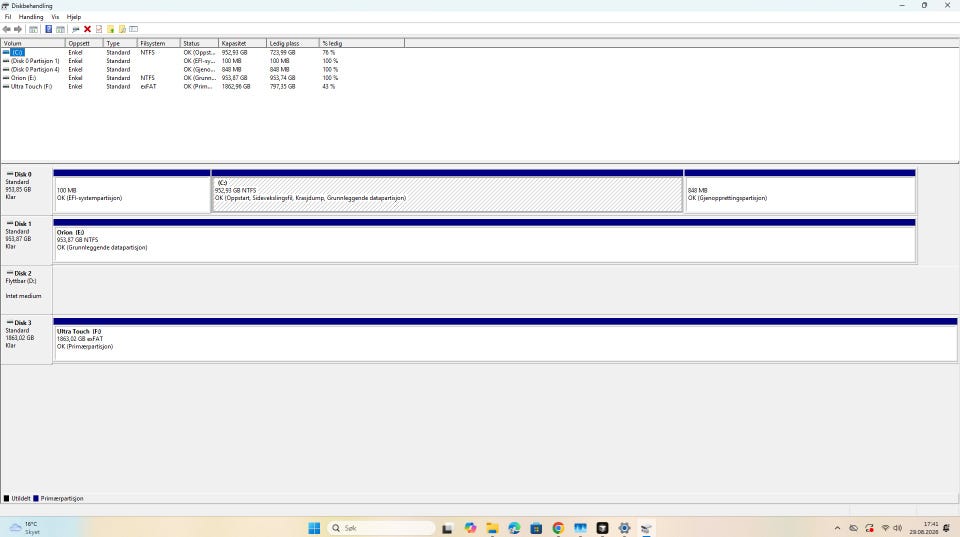Viewport: 960px width, 537px height.
Task: Sort by the Ledig plass column header
Action: (293, 43)
